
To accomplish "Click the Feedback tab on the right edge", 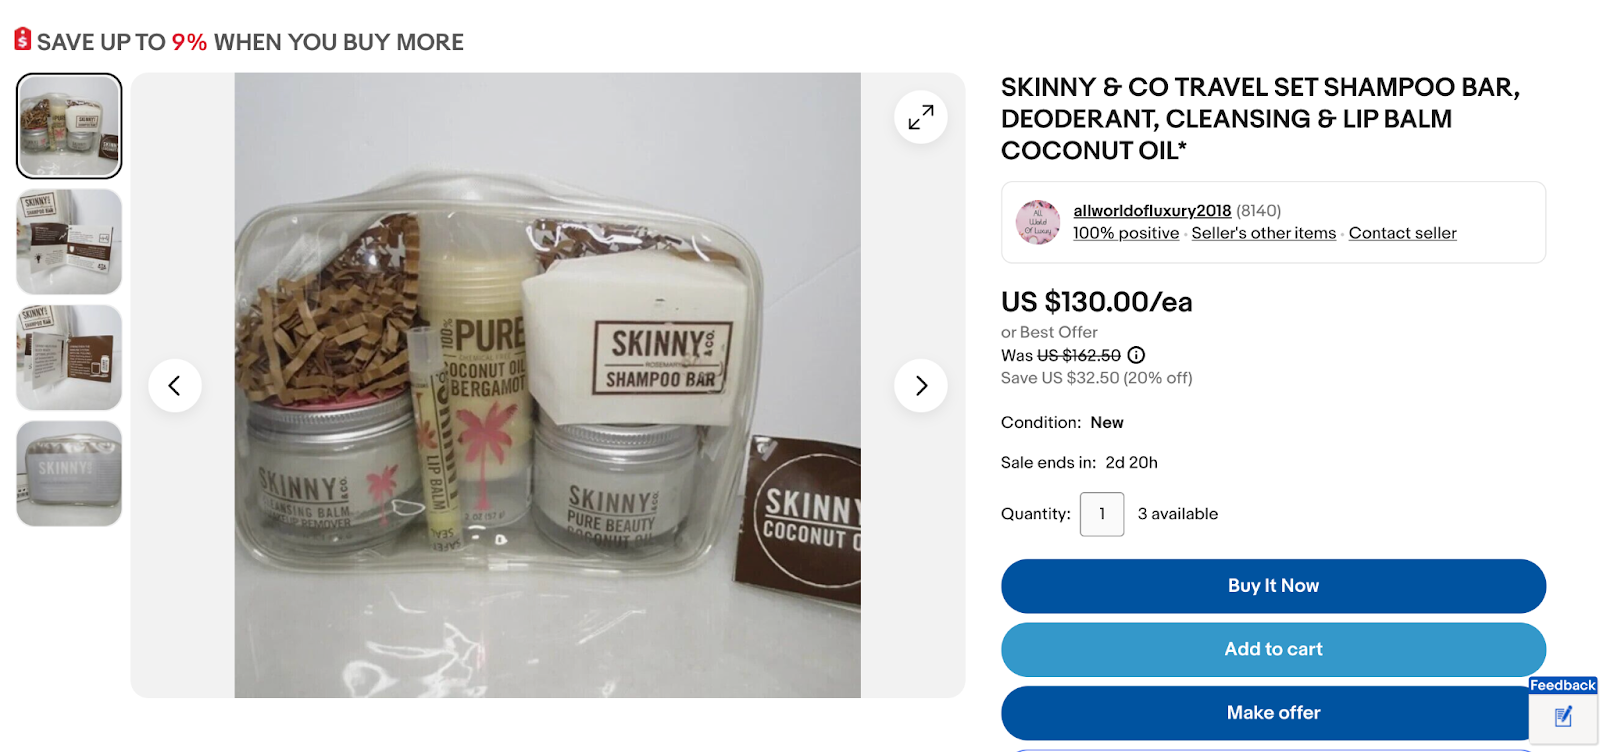I will tap(1562, 685).
